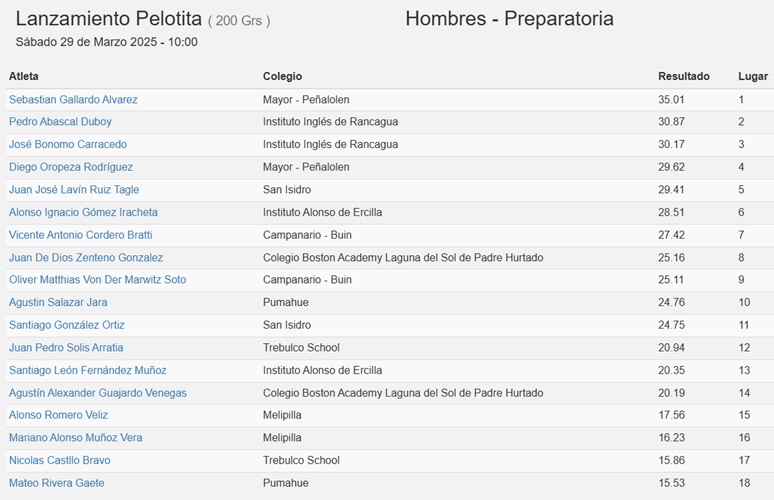
Task: Select Diego Oropeza Rodríguez link
Action: [x=71, y=167]
